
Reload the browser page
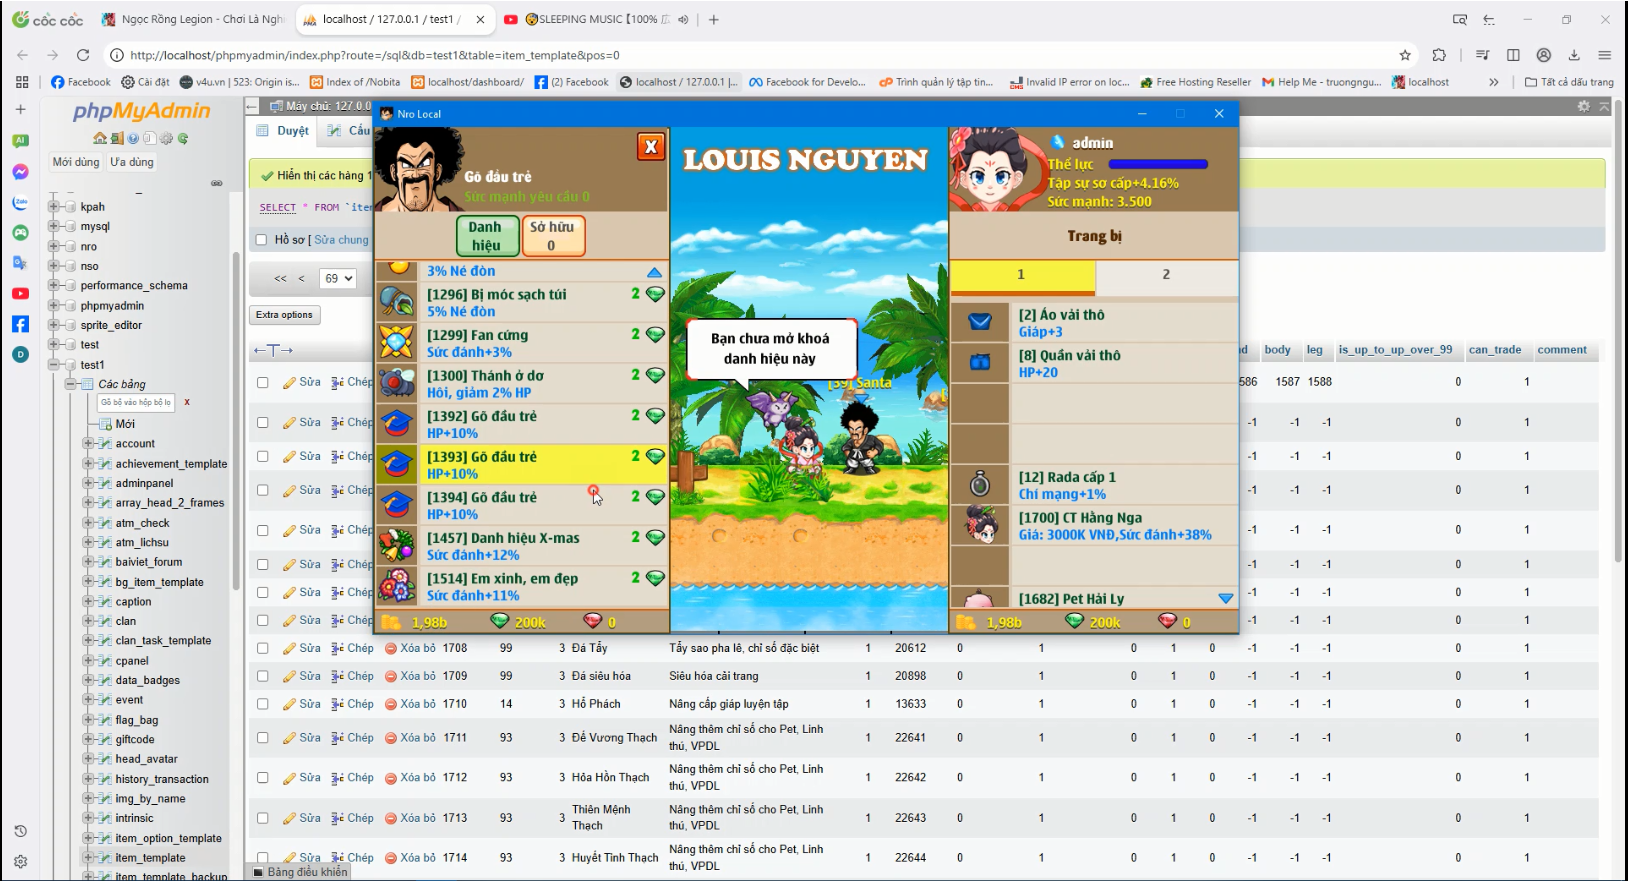[83, 55]
